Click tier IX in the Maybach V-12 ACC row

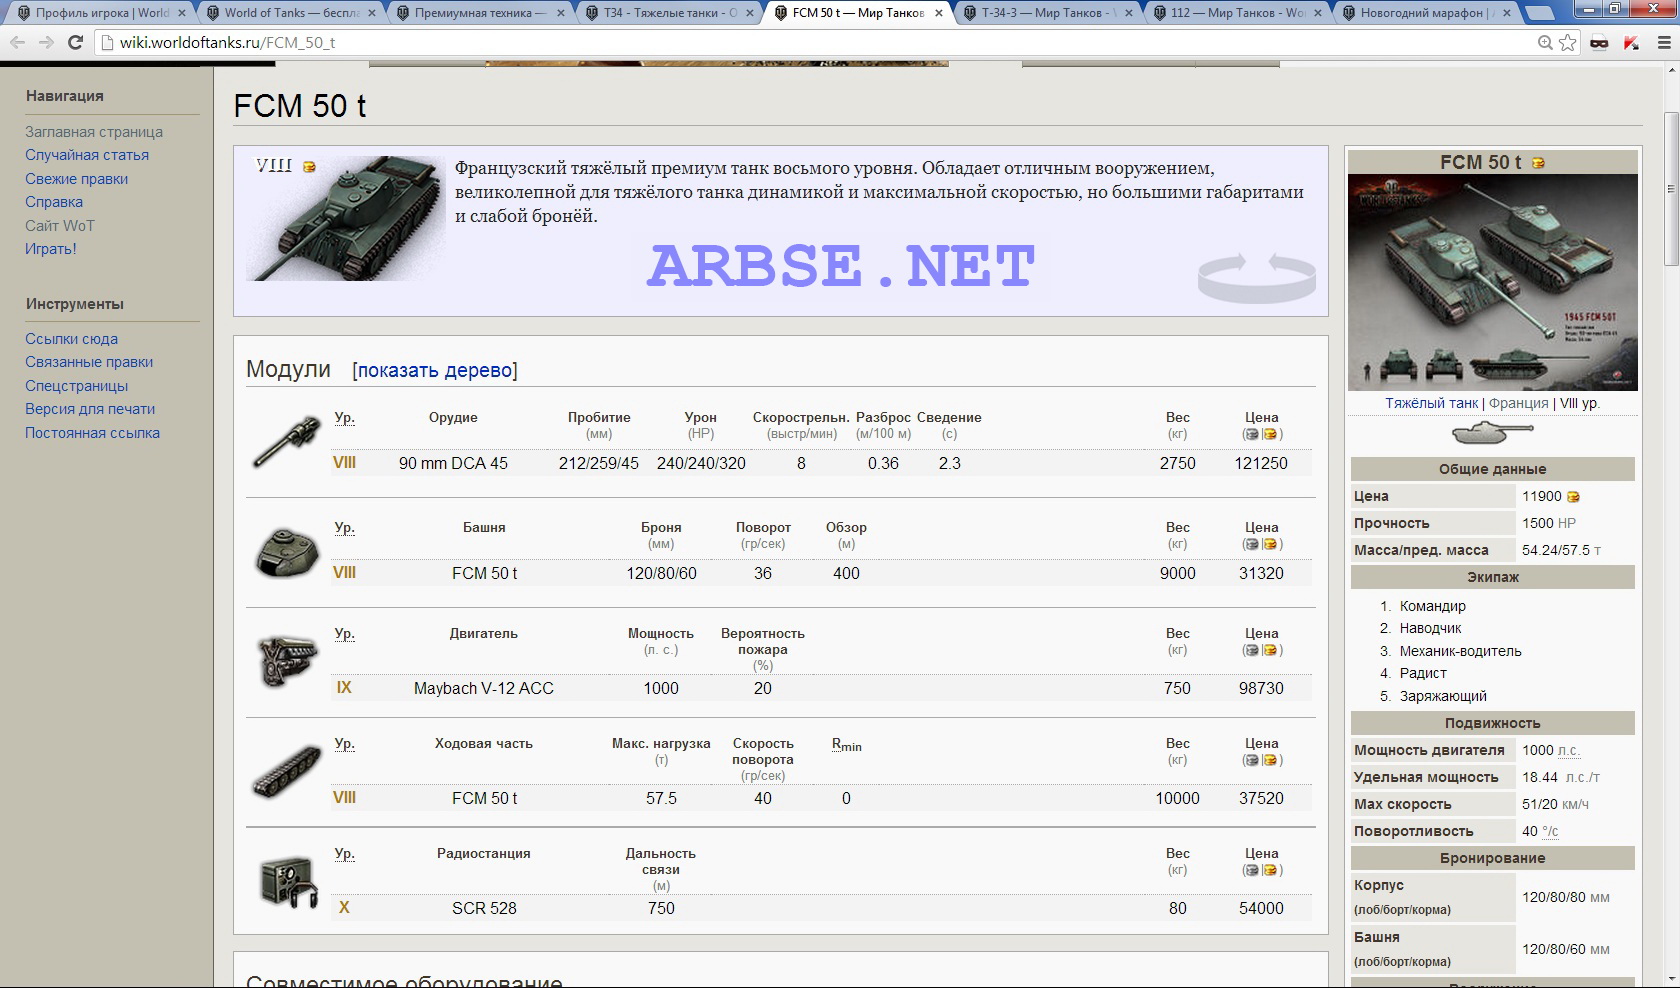click(x=344, y=688)
